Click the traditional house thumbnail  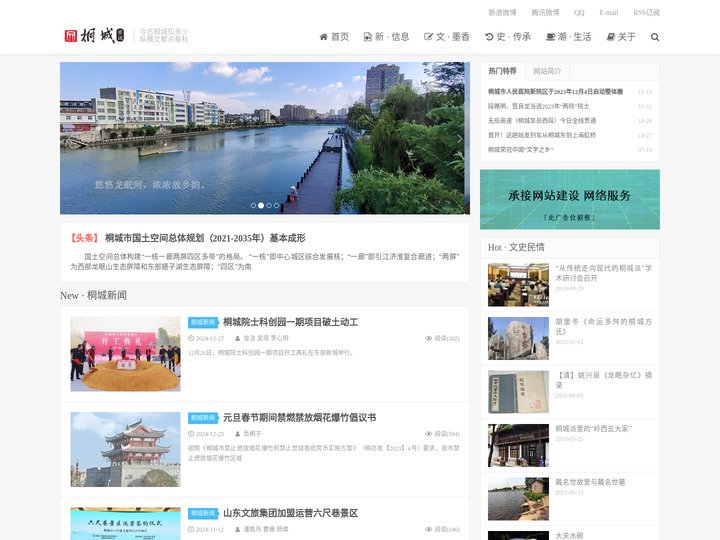(x=518, y=445)
